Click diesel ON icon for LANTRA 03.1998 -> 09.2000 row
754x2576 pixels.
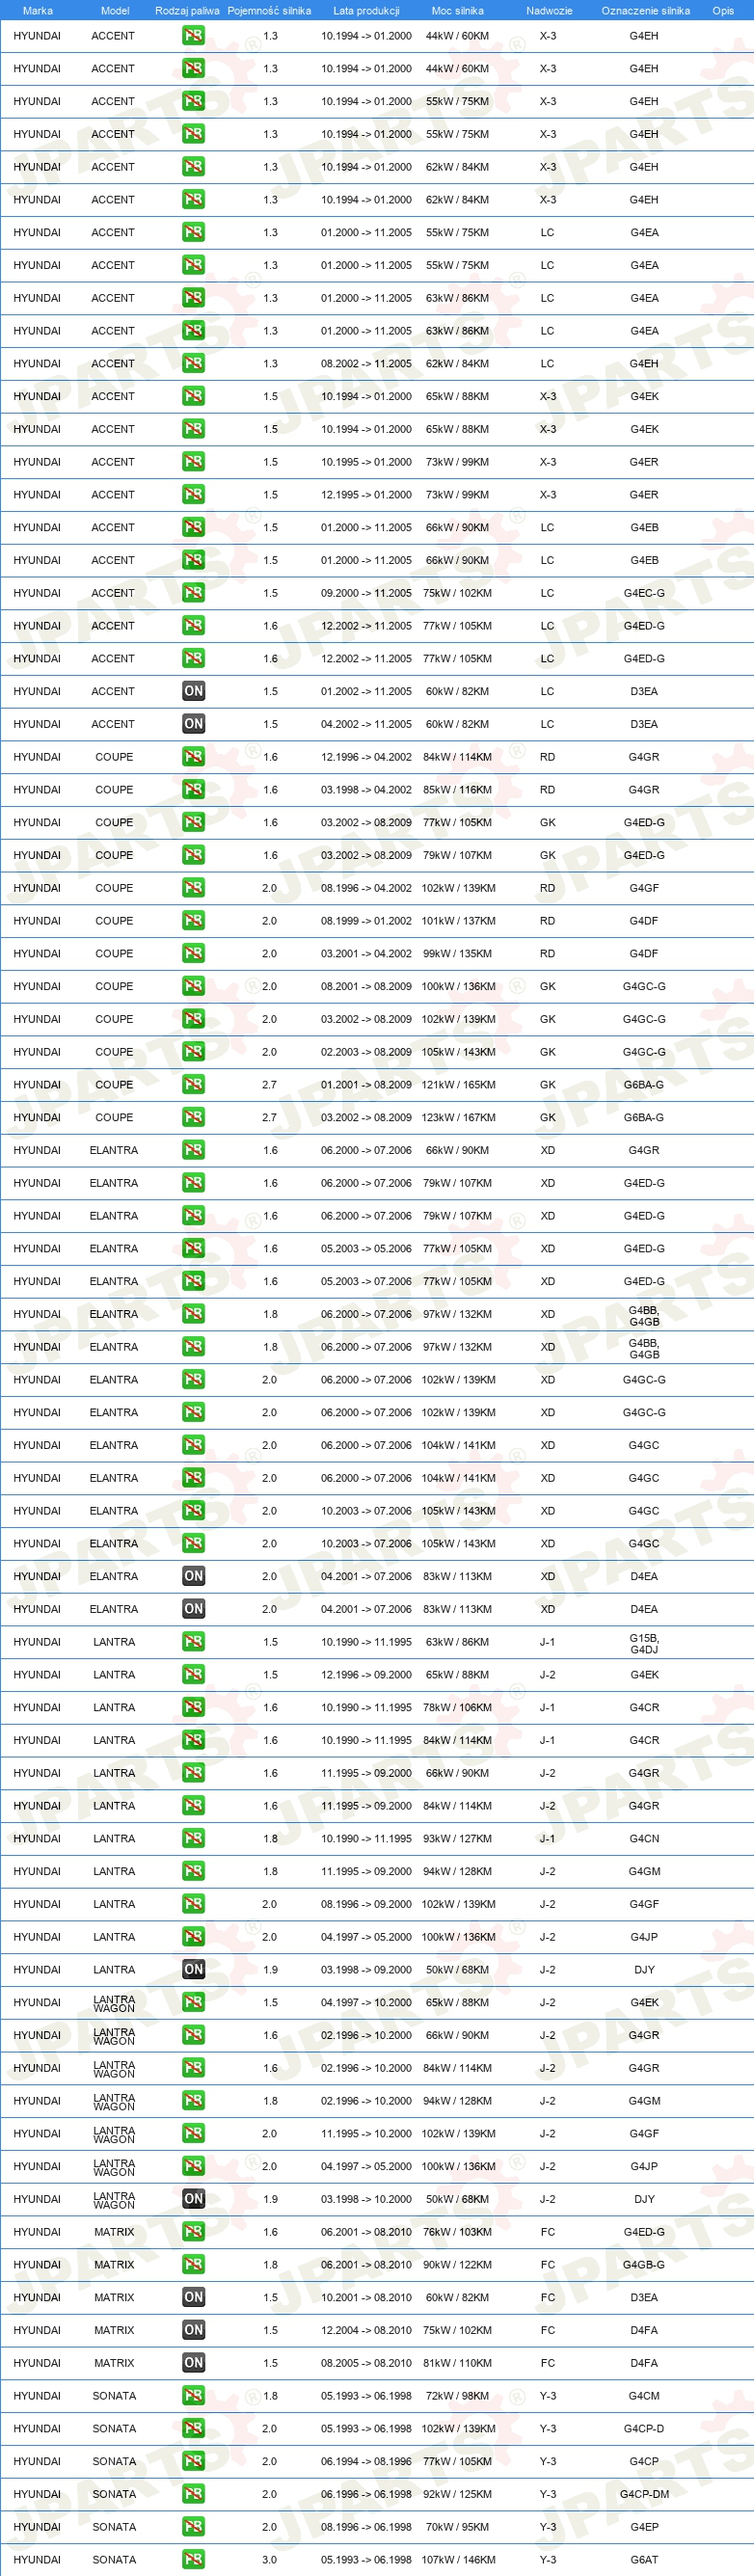[x=193, y=1970]
